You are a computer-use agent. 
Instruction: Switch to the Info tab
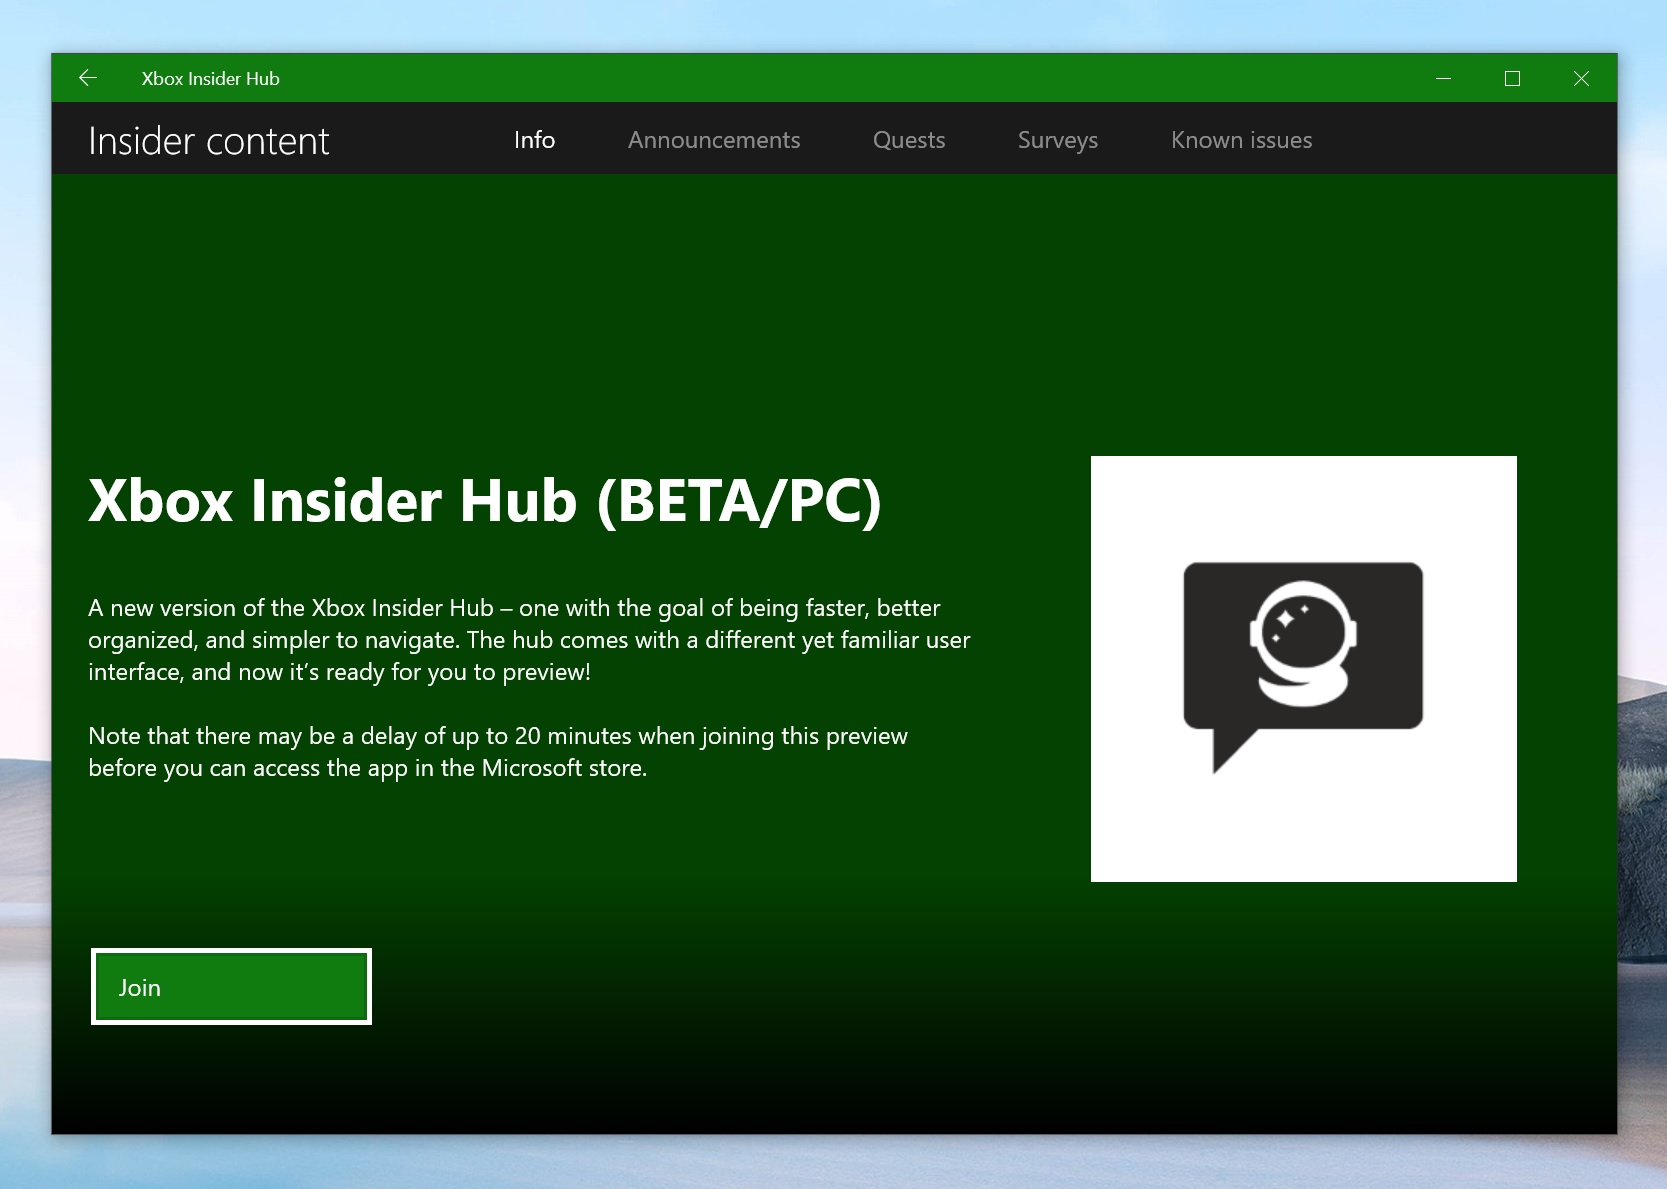pos(534,140)
